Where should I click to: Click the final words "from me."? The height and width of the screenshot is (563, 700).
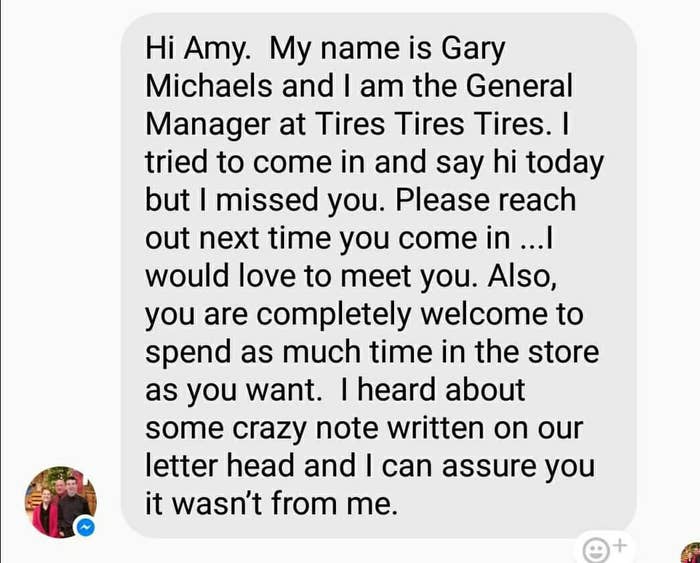333,503
